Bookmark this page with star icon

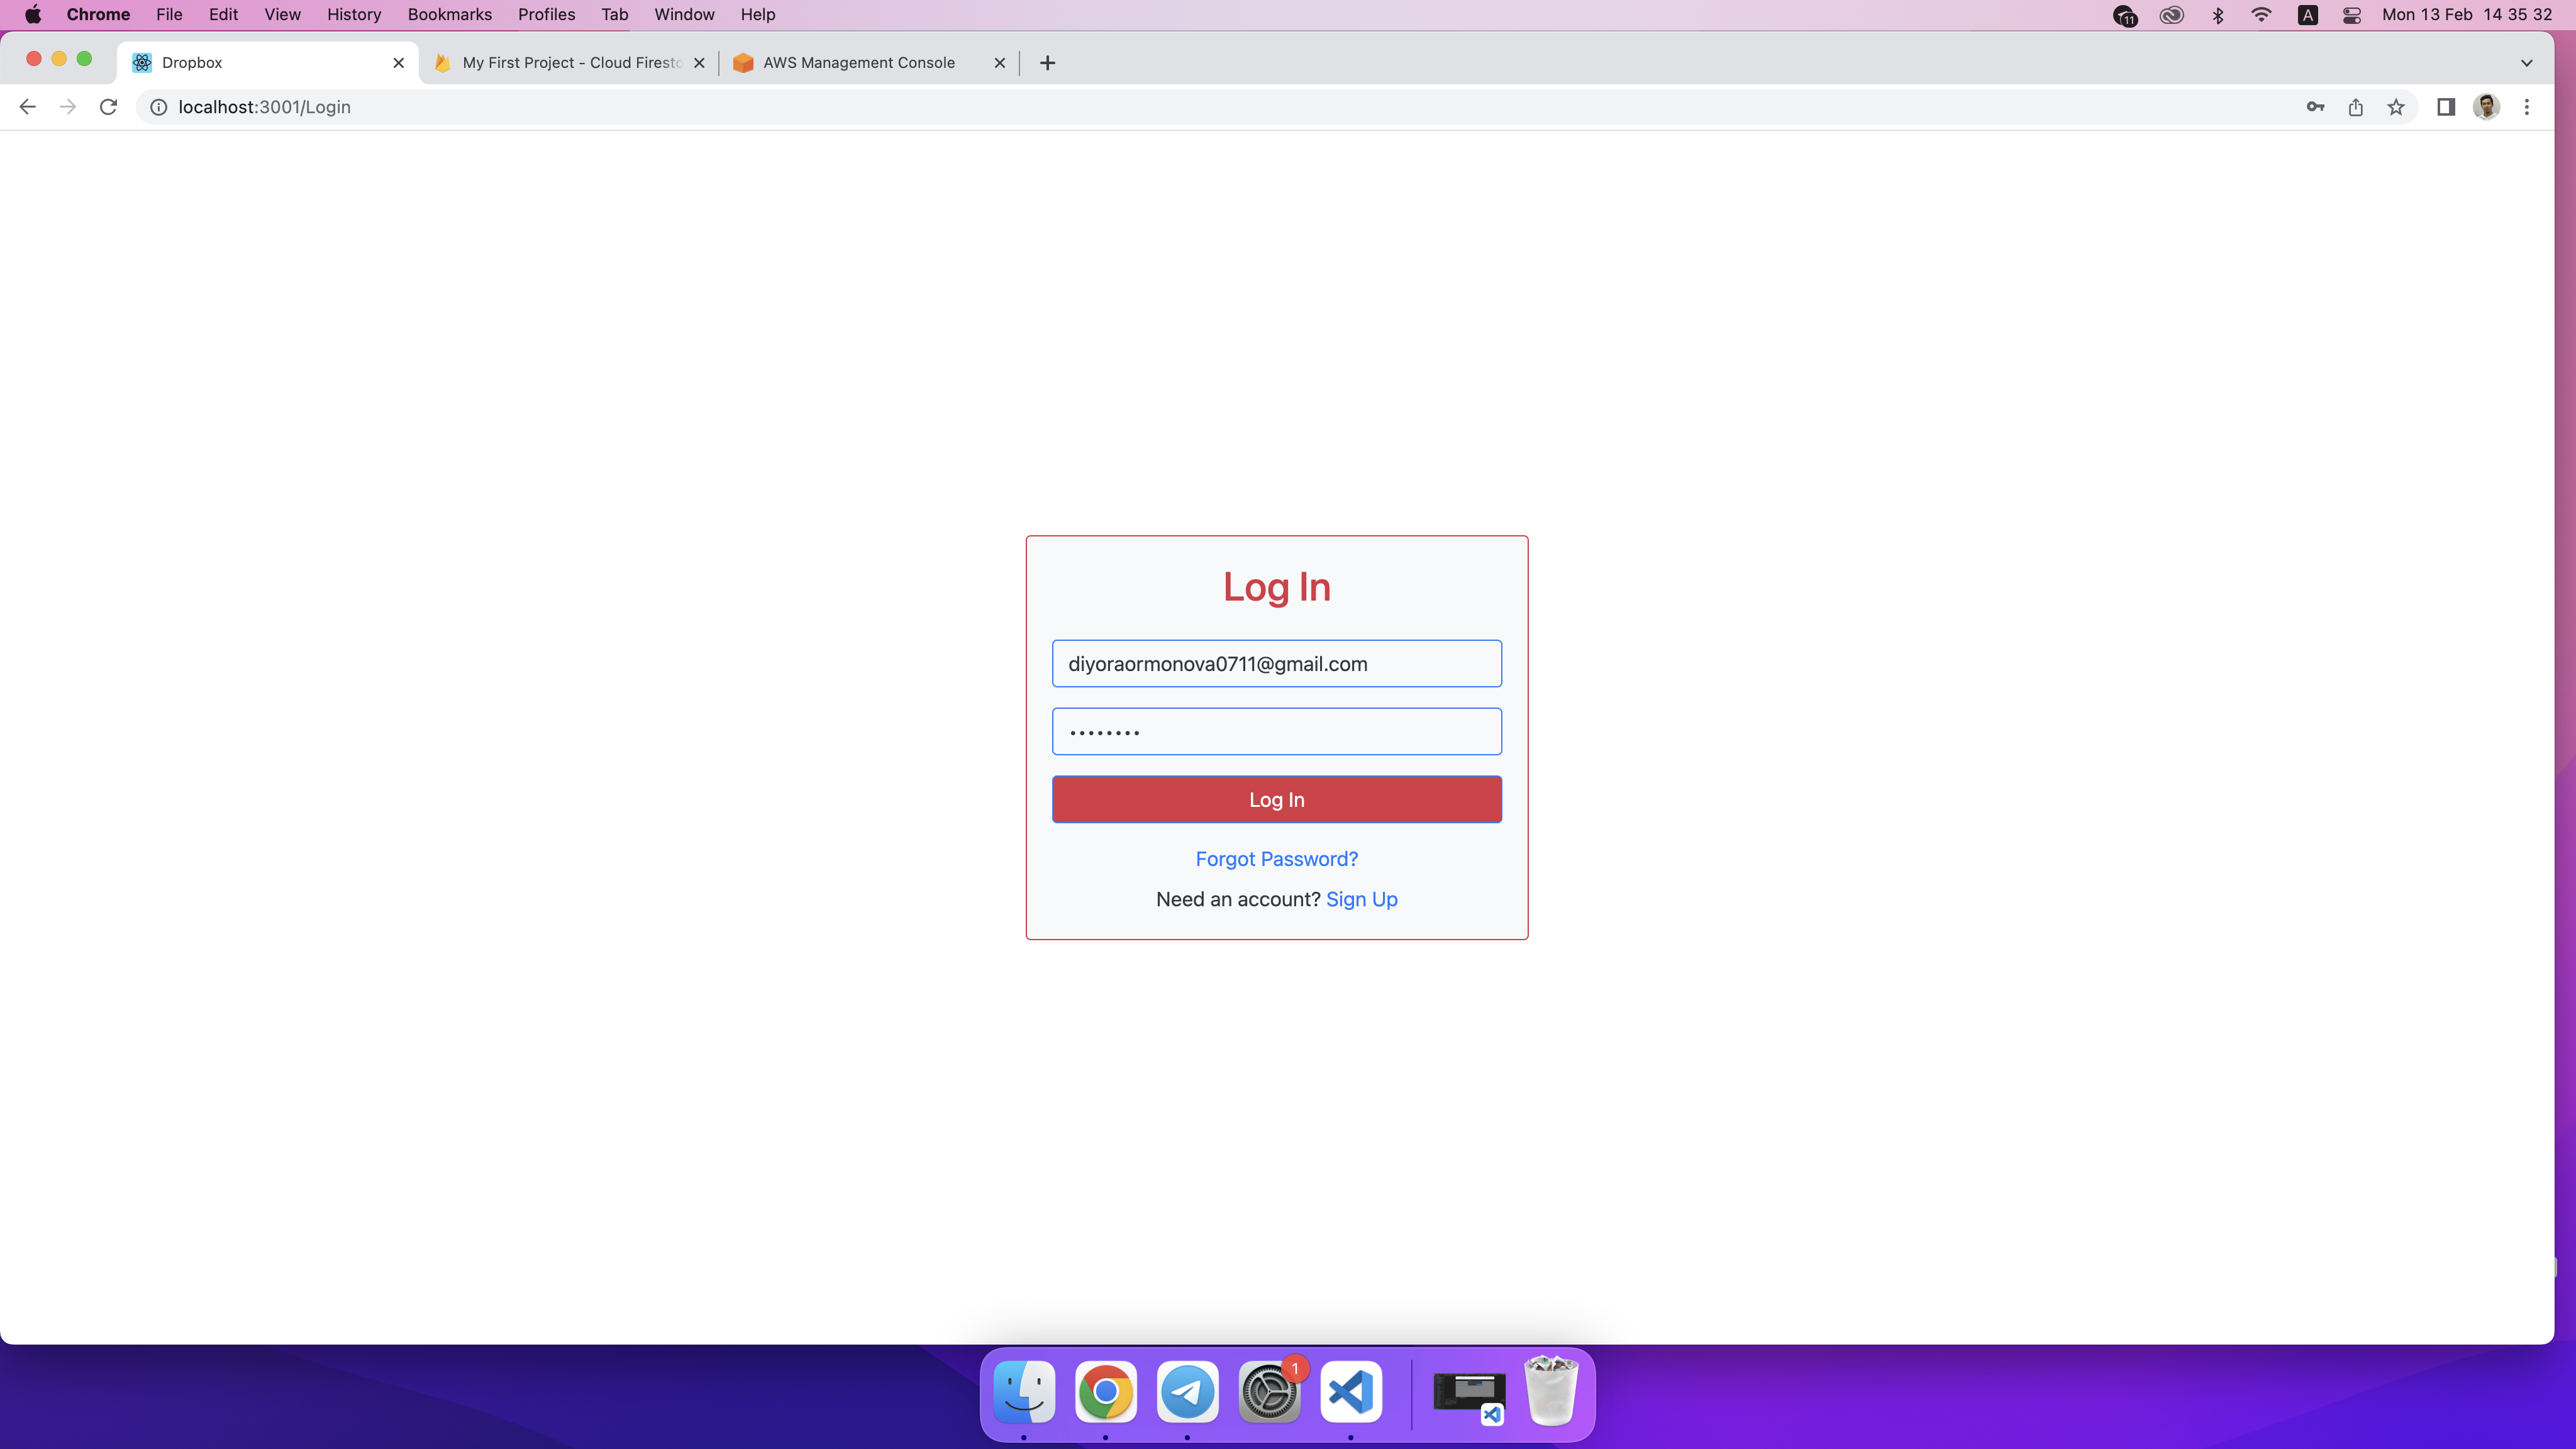pyautogui.click(x=2396, y=107)
